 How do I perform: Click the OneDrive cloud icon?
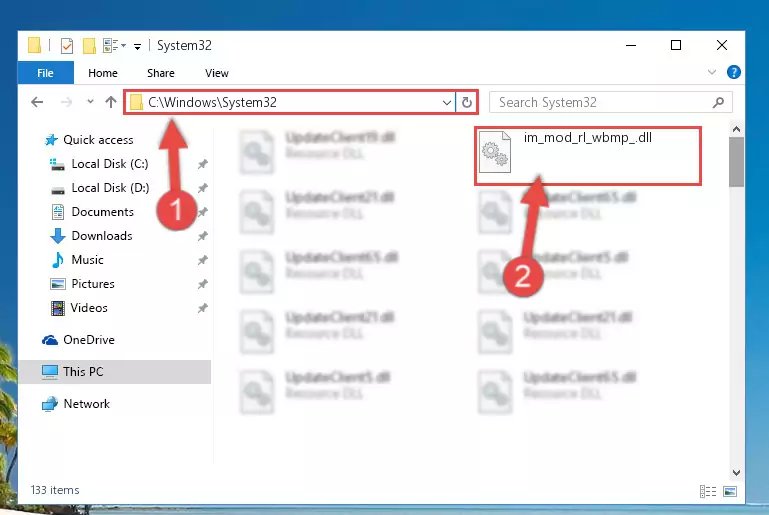pyautogui.click(x=50, y=340)
